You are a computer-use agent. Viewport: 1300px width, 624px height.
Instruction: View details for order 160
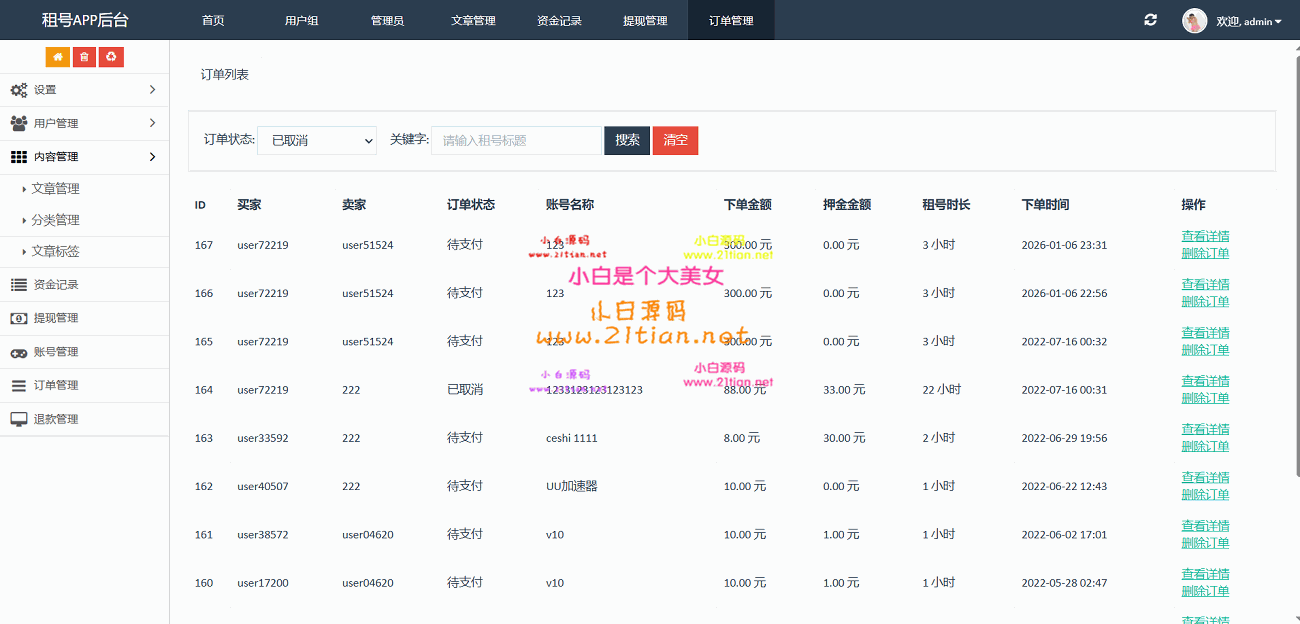coord(1205,574)
